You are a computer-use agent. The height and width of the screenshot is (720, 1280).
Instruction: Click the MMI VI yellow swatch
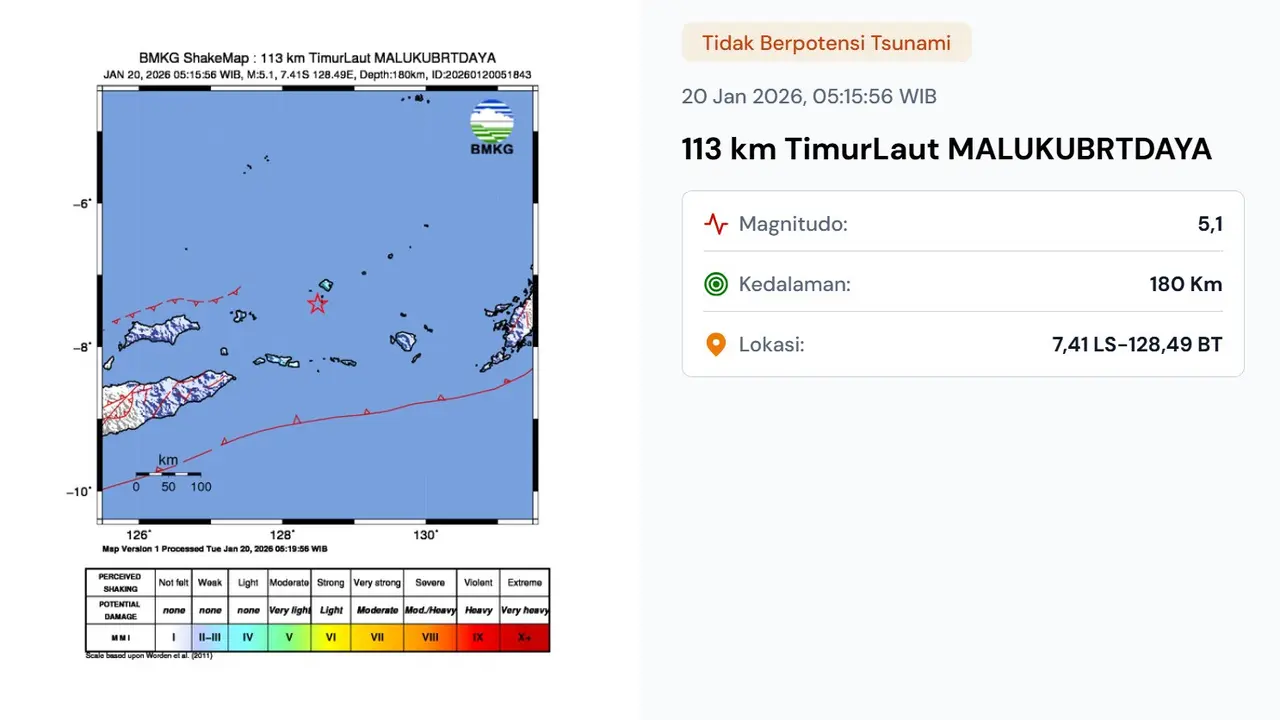pyautogui.click(x=331, y=637)
